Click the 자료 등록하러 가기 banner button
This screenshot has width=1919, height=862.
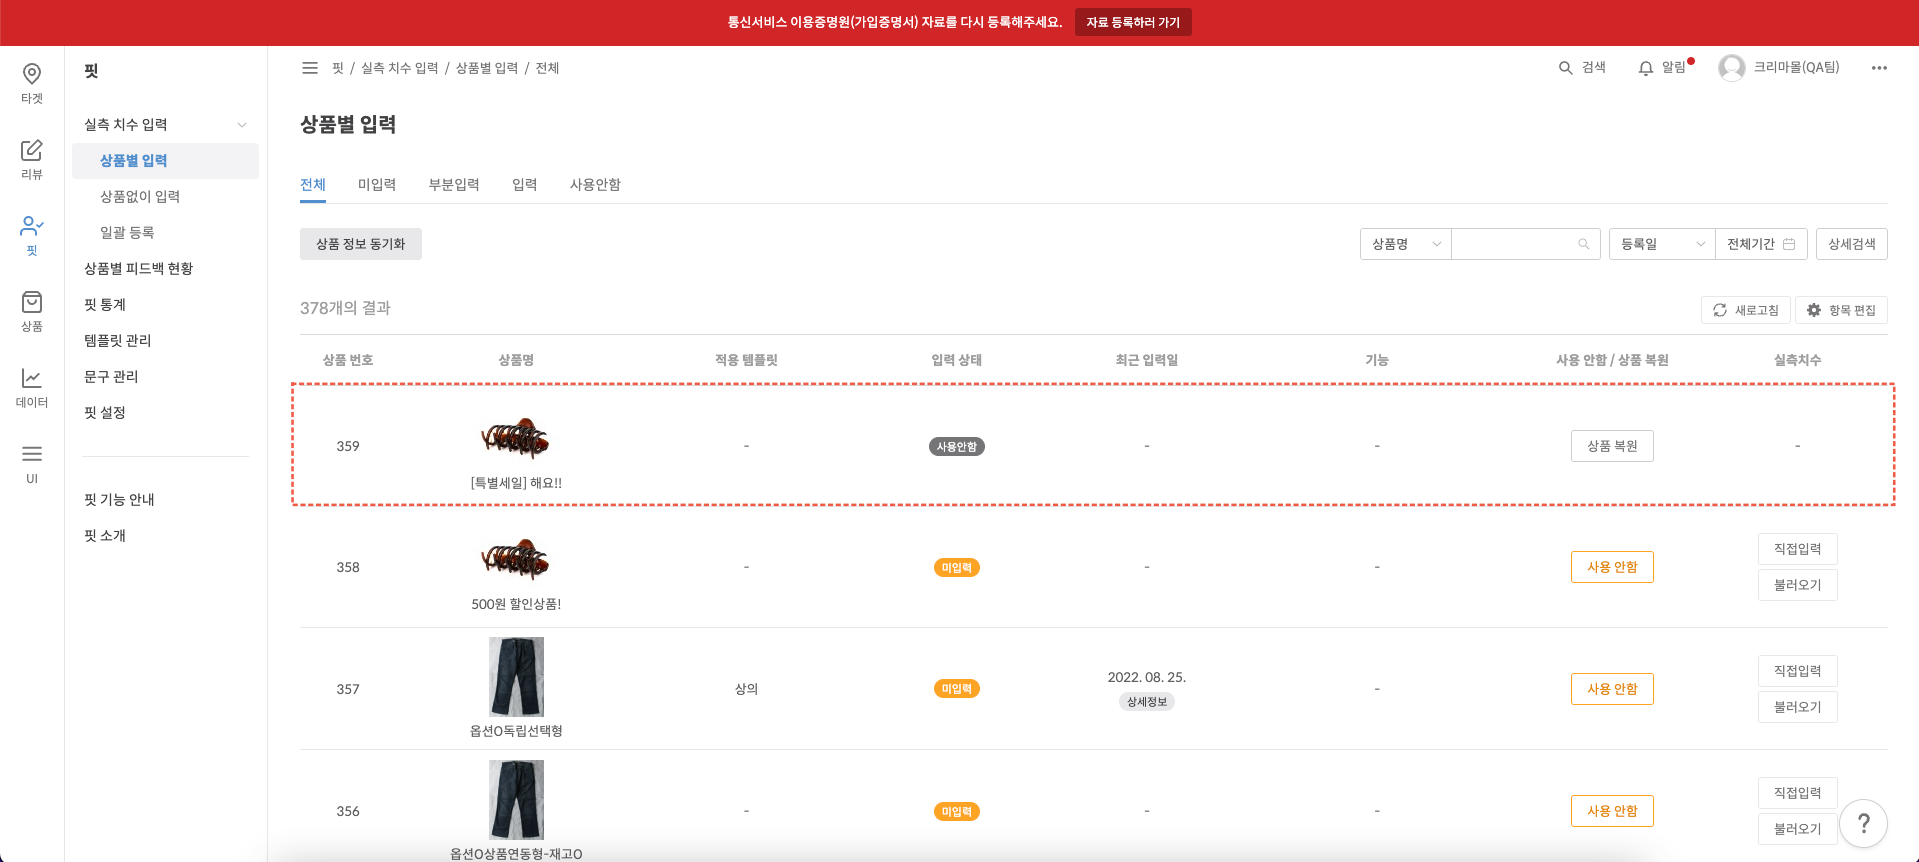pos(1132,22)
